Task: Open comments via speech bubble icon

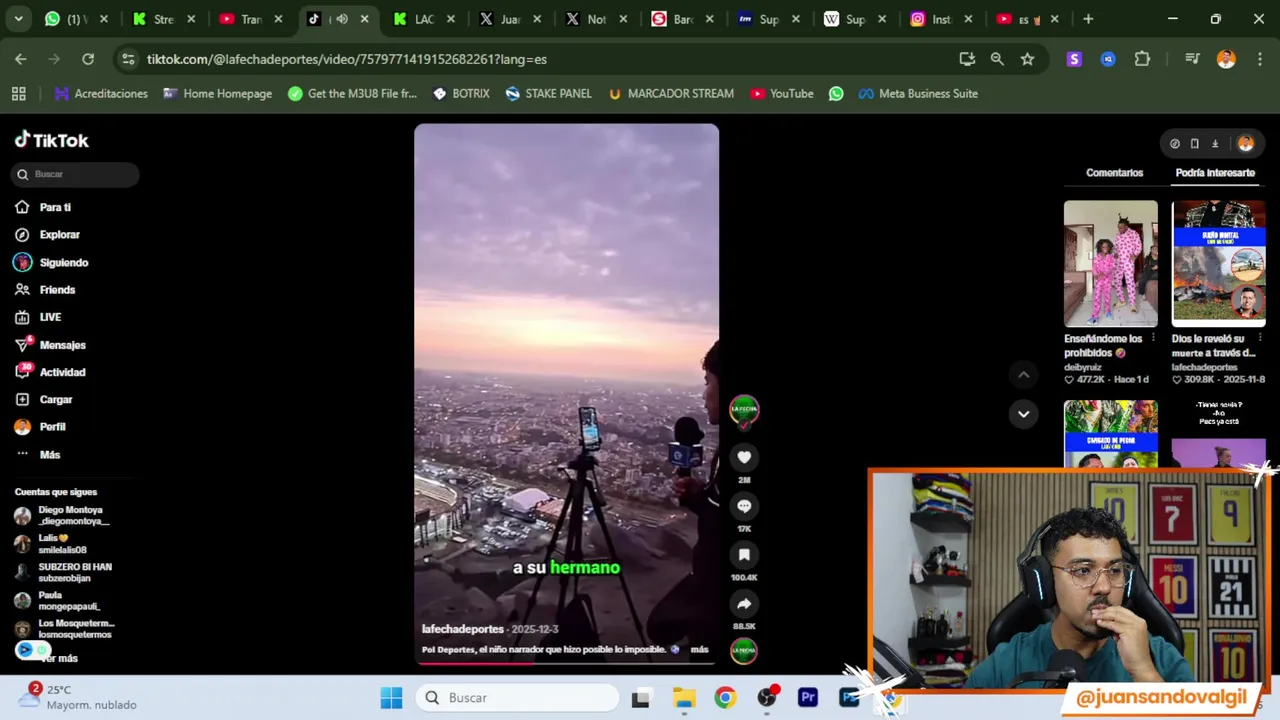Action: click(744, 506)
